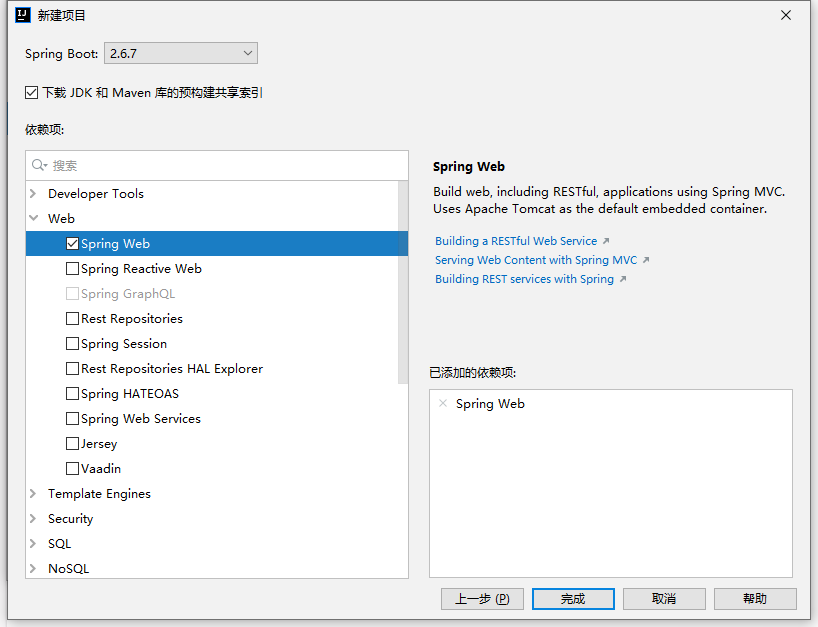Select the greyed-out Spring GraphQL row label
This screenshot has width=818, height=627.
(x=128, y=294)
